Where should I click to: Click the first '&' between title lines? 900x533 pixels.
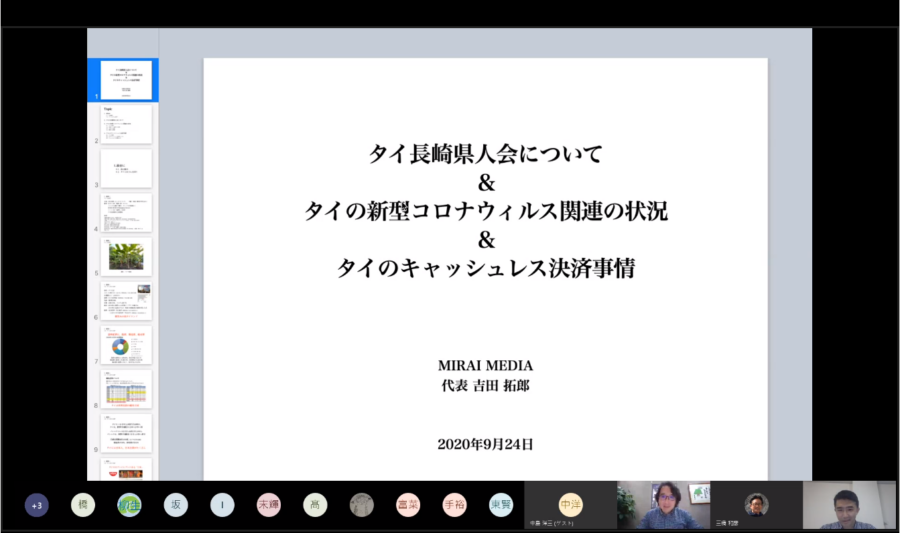point(486,183)
